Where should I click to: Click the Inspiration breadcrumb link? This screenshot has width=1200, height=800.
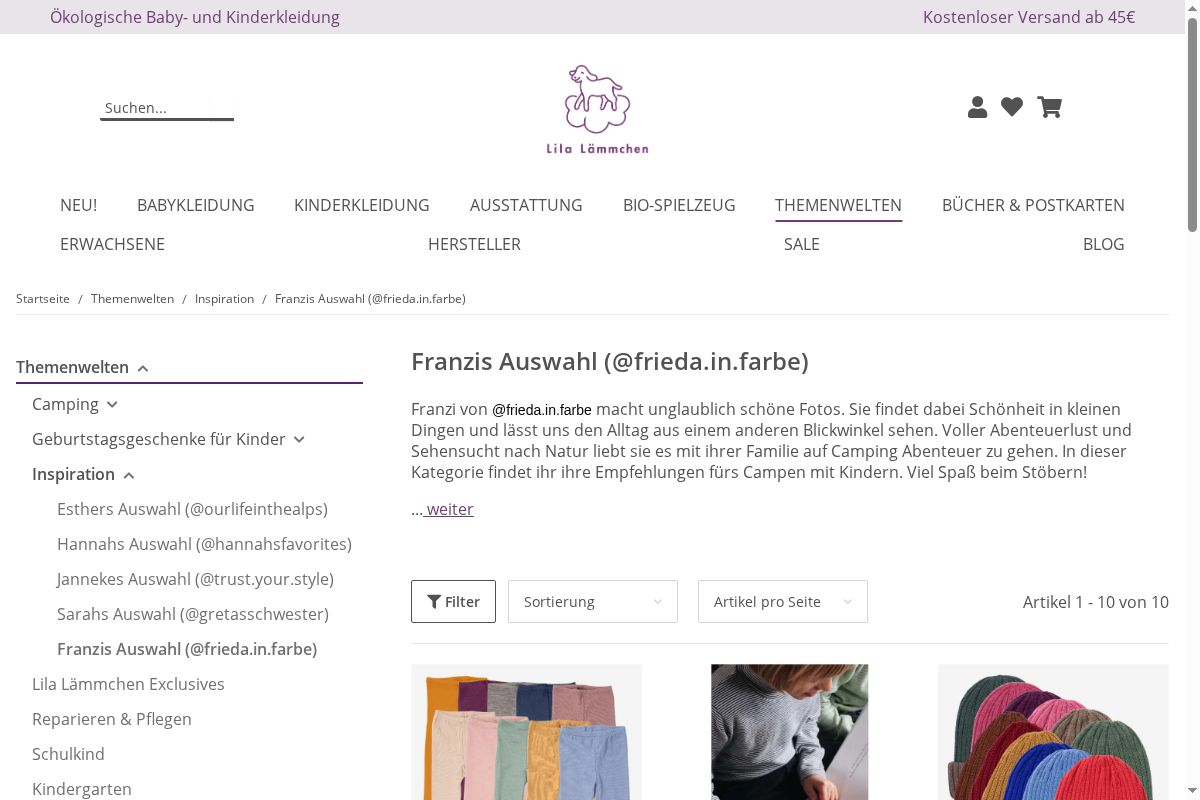224,299
